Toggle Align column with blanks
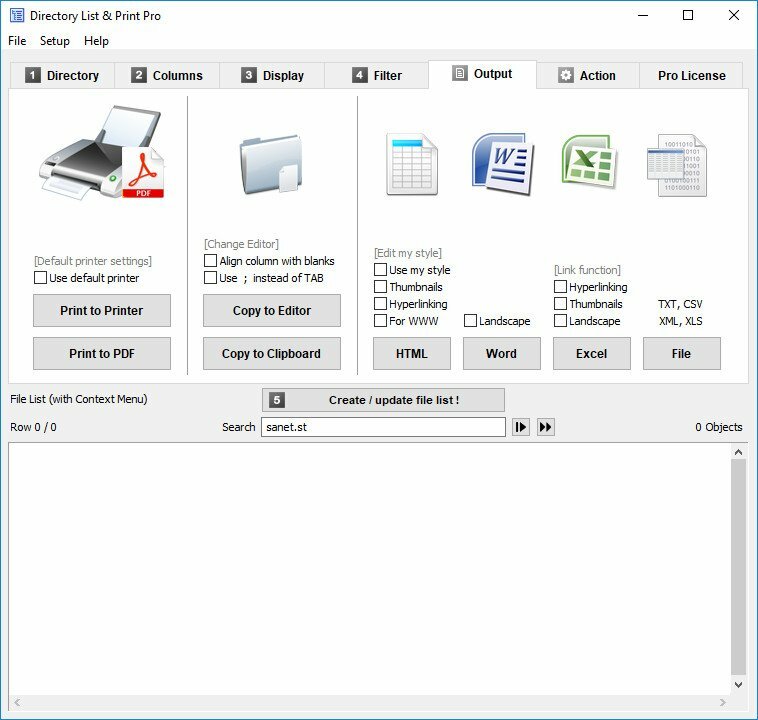The width and height of the screenshot is (758, 720). coord(211,261)
